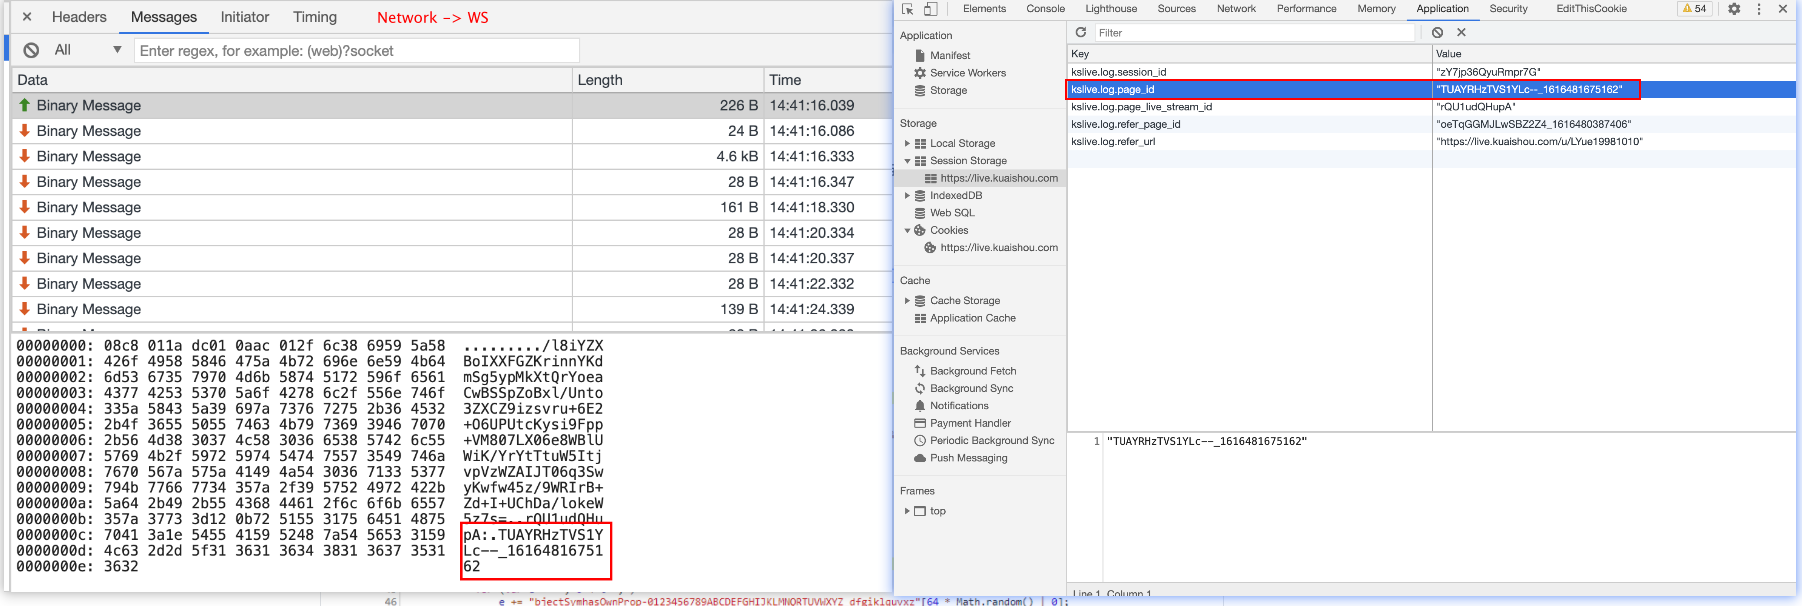Screen dimensions: 1802x606
Task: Open Storage under the Application section
Action: point(948,91)
